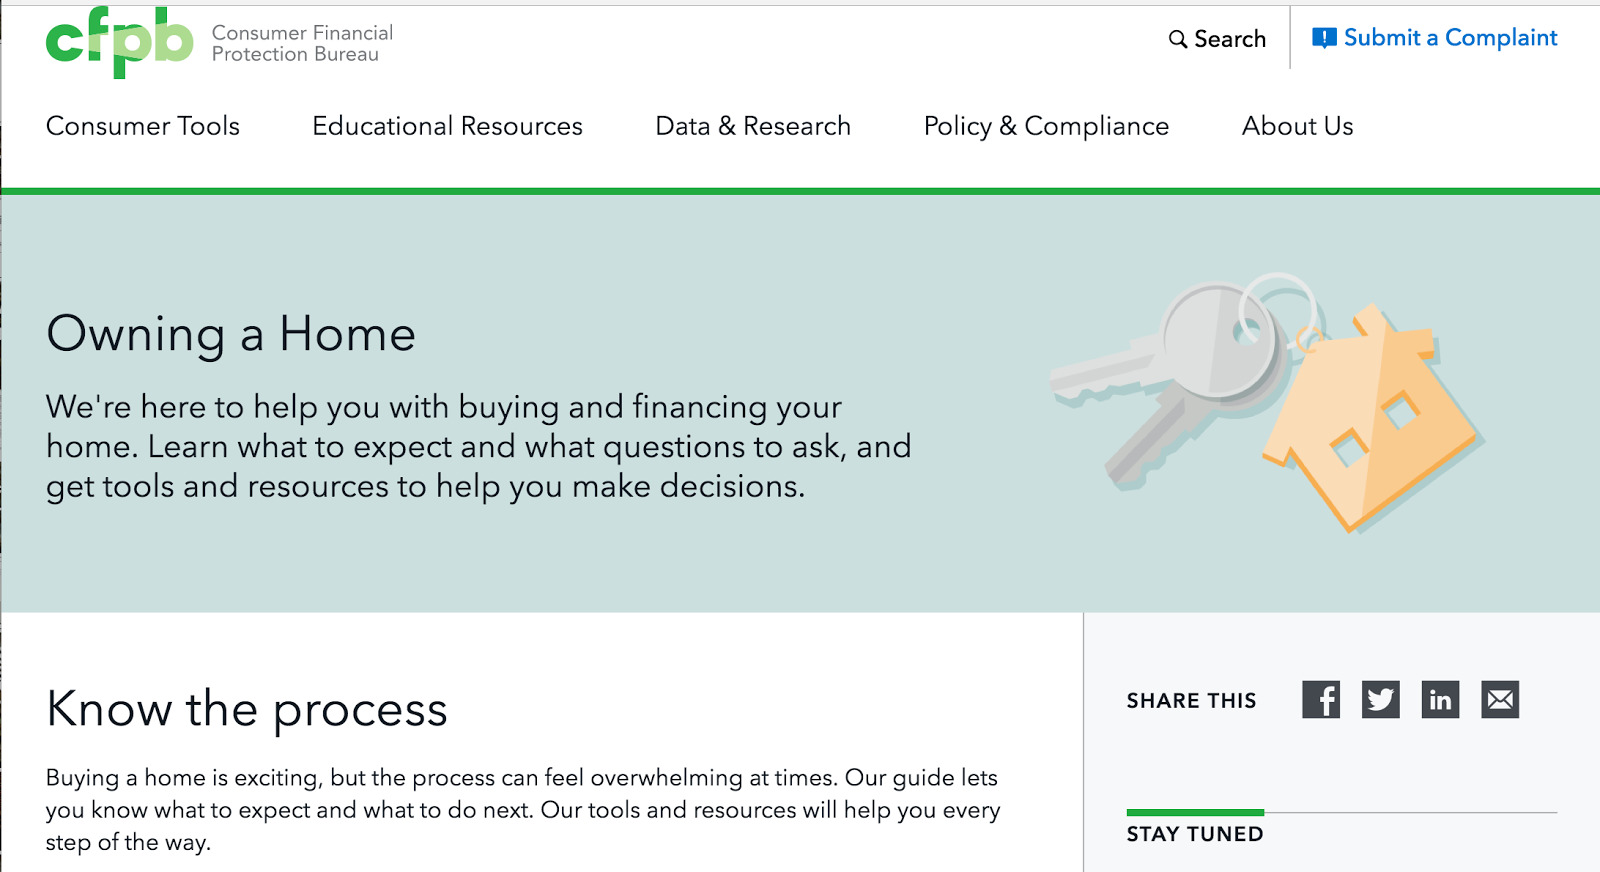Screen dimensions: 1600x872
Task: Click the Stay Tuned label
Action: [x=1194, y=833]
